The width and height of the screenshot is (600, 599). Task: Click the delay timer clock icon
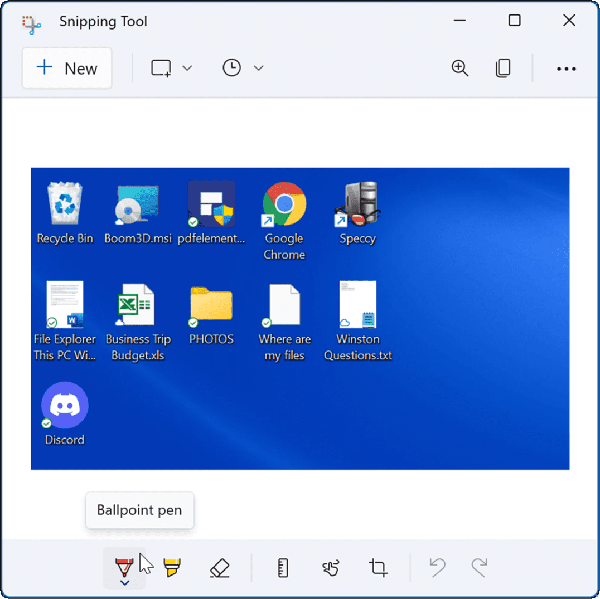click(232, 68)
